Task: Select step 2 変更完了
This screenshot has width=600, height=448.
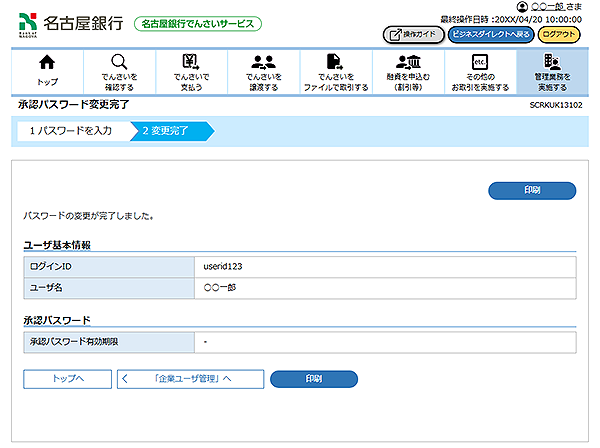Action: click(166, 130)
